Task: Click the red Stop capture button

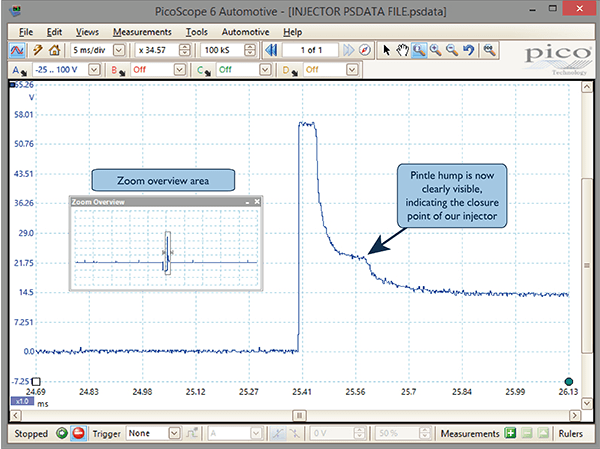Action: pyautogui.click(x=78, y=433)
